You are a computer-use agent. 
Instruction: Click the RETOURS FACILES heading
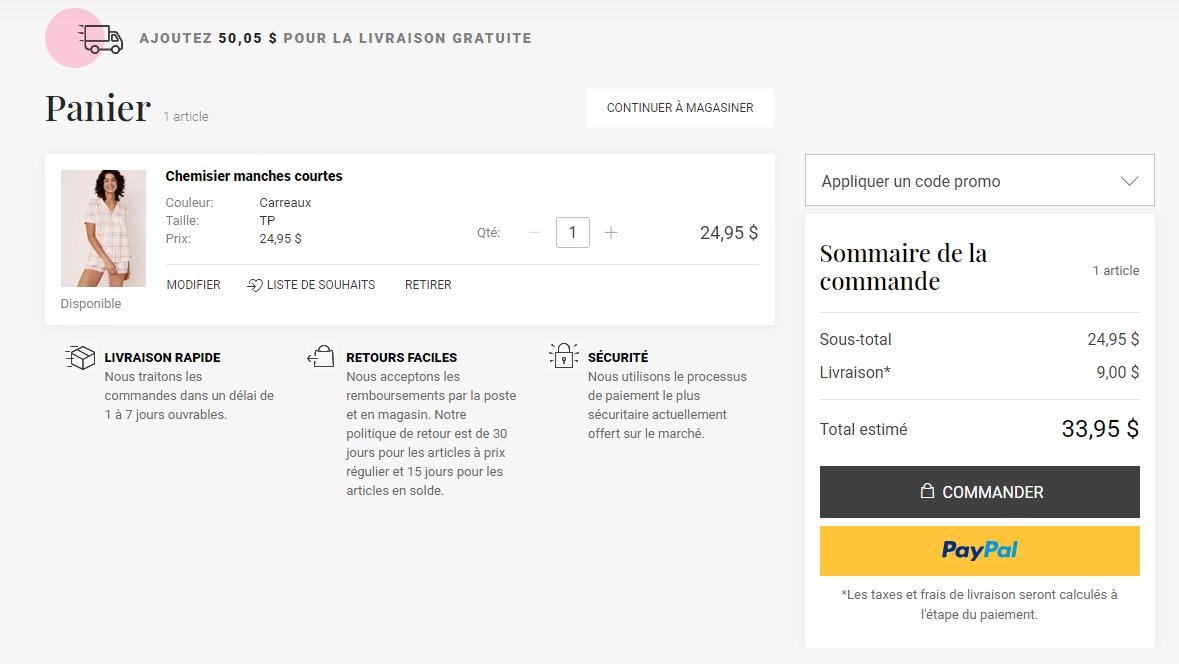pyautogui.click(x=402, y=357)
